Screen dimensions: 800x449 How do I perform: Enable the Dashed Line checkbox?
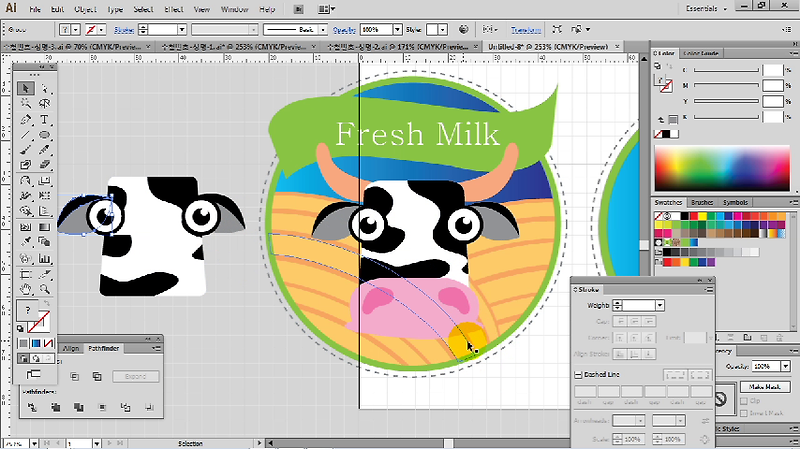point(578,375)
